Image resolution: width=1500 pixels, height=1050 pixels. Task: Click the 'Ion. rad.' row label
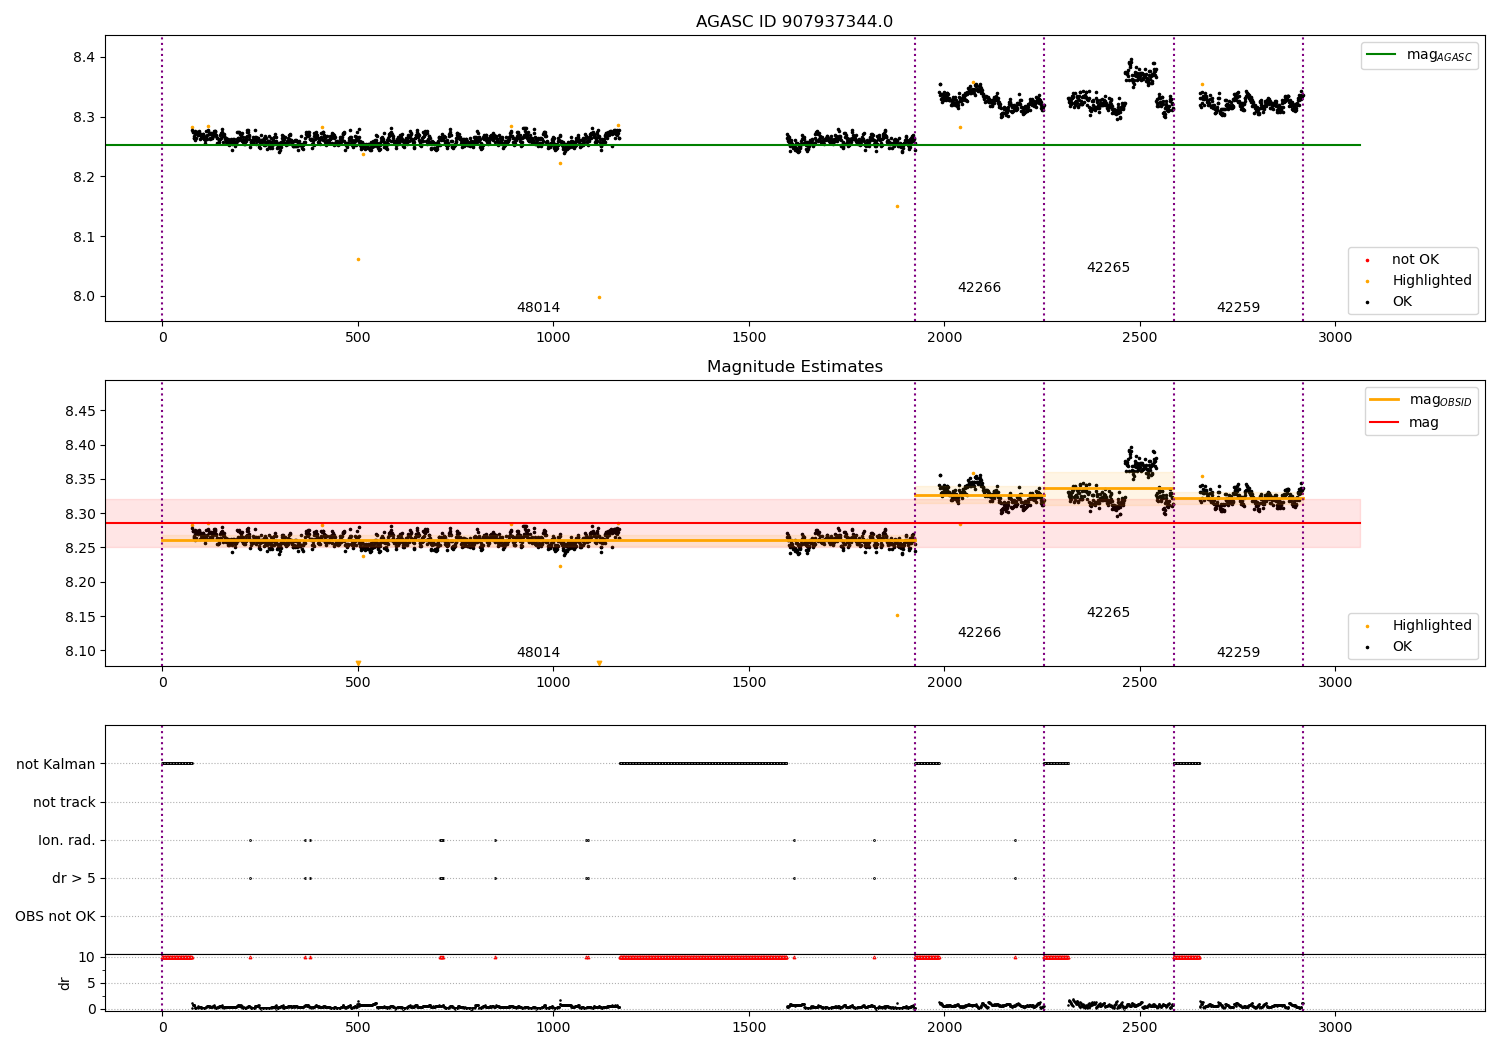[x=67, y=841]
